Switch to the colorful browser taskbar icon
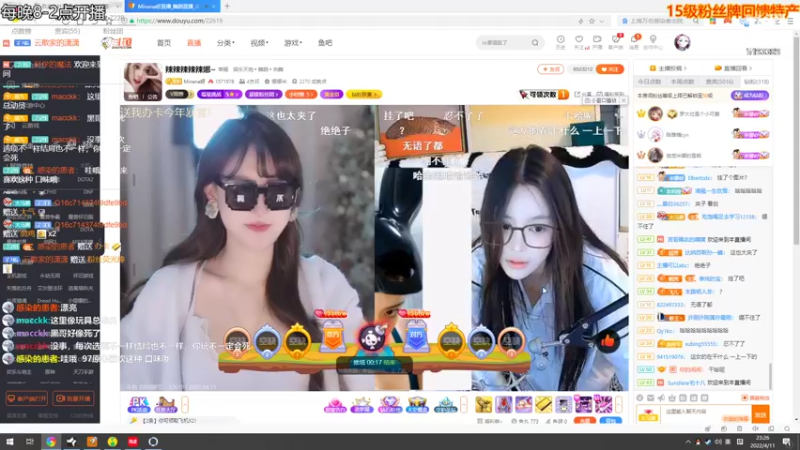 coord(51,442)
